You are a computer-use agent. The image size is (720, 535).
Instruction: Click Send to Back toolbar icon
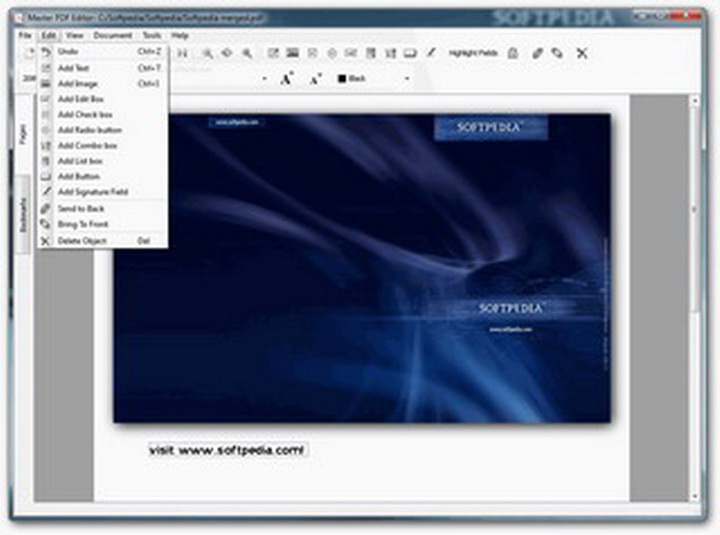[x=537, y=53]
